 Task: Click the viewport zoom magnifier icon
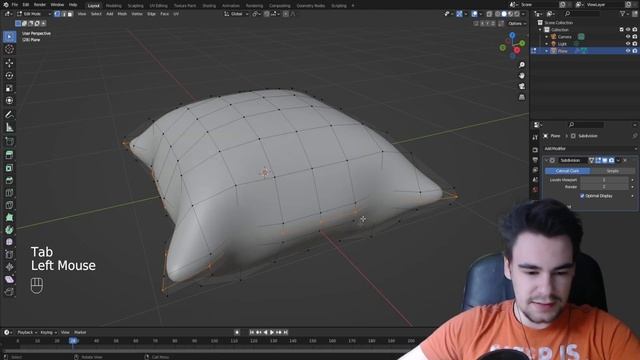522,65
